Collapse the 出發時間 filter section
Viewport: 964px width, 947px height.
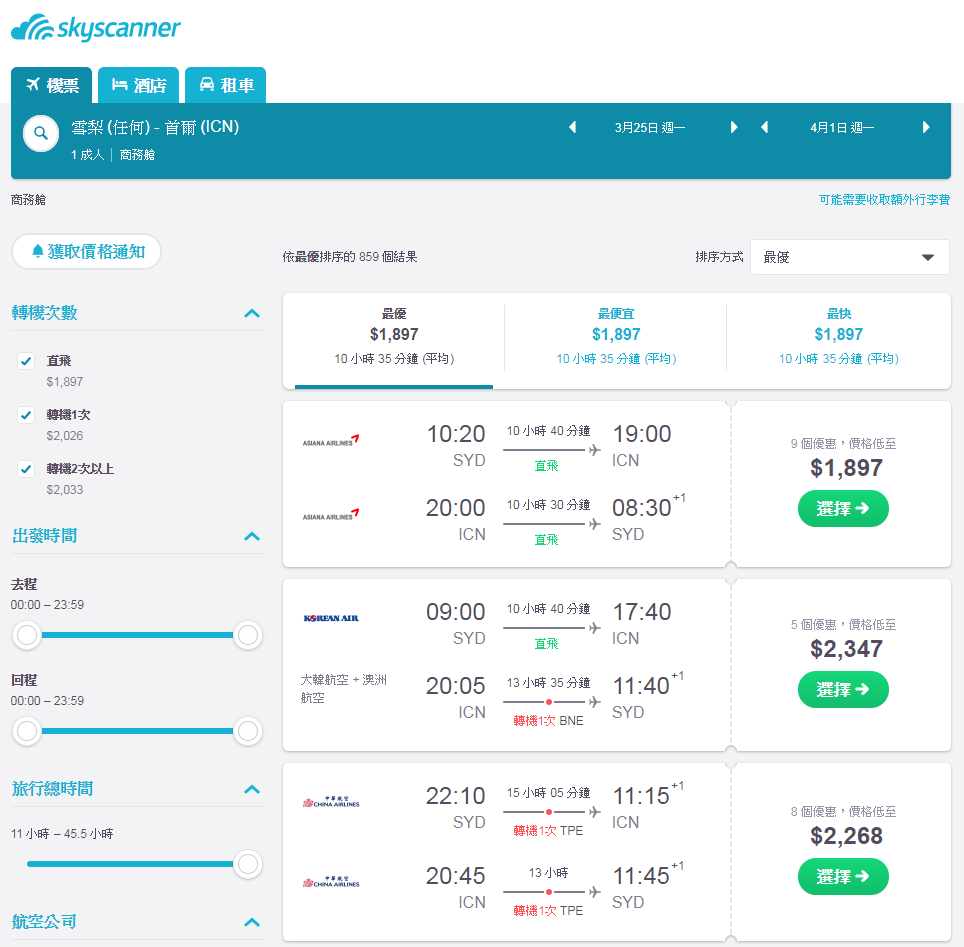[251, 536]
